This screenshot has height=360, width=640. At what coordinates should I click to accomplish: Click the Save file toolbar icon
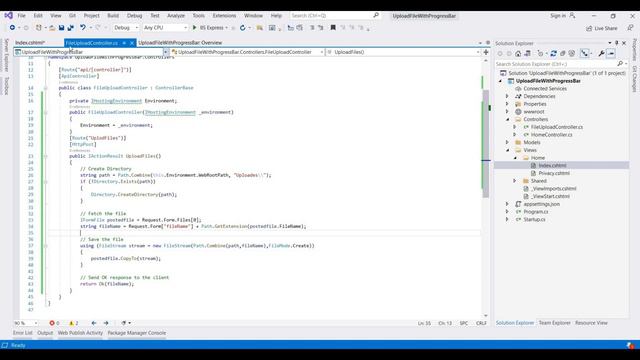(61, 28)
